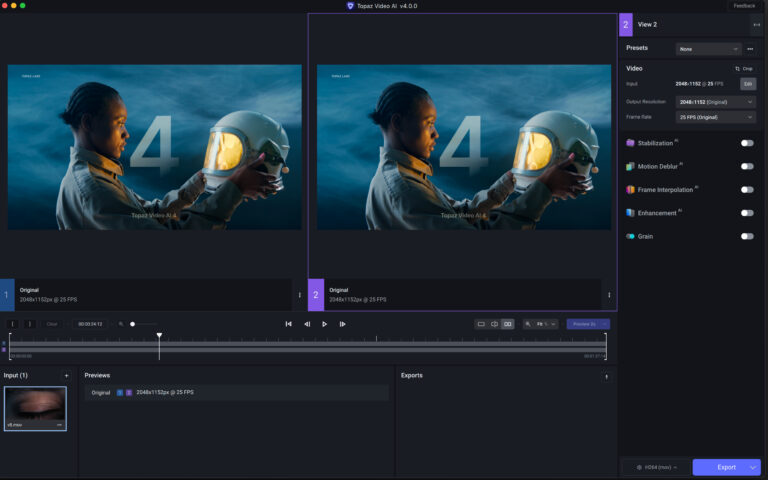Jump to the first frame of the video
Image resolution: width=768 pixels, height=480 pixels.
click(288, 324)
